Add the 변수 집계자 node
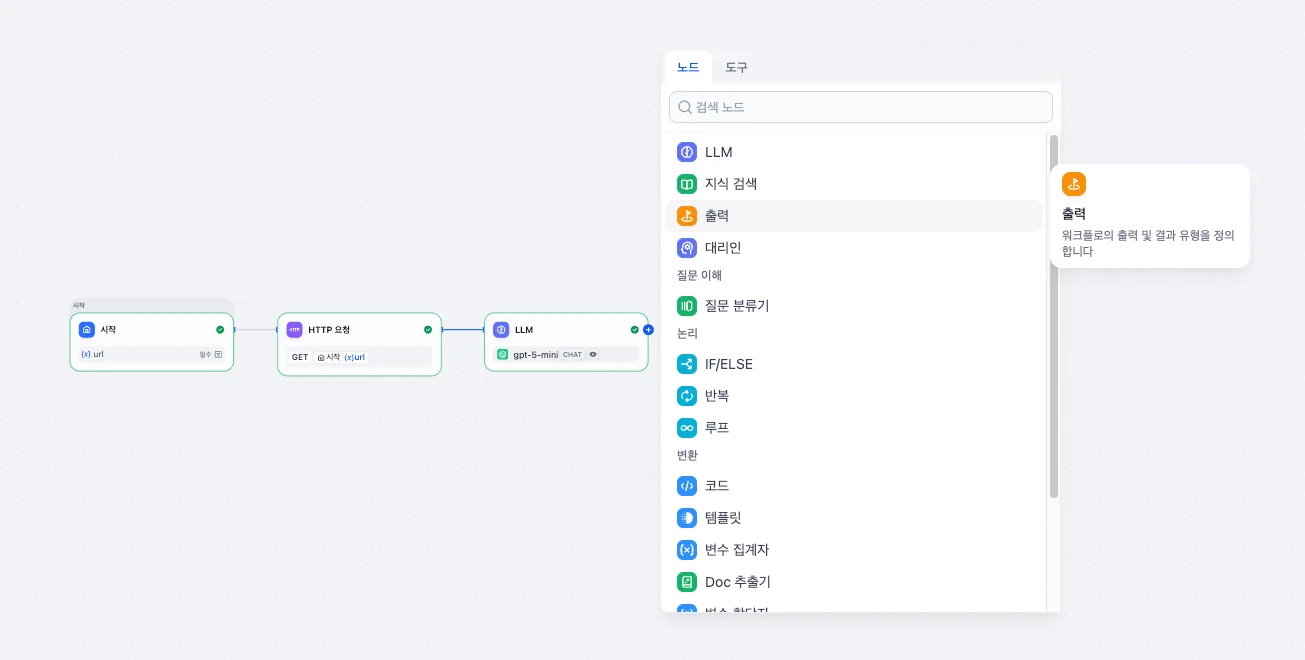 [x=736, y=550]
